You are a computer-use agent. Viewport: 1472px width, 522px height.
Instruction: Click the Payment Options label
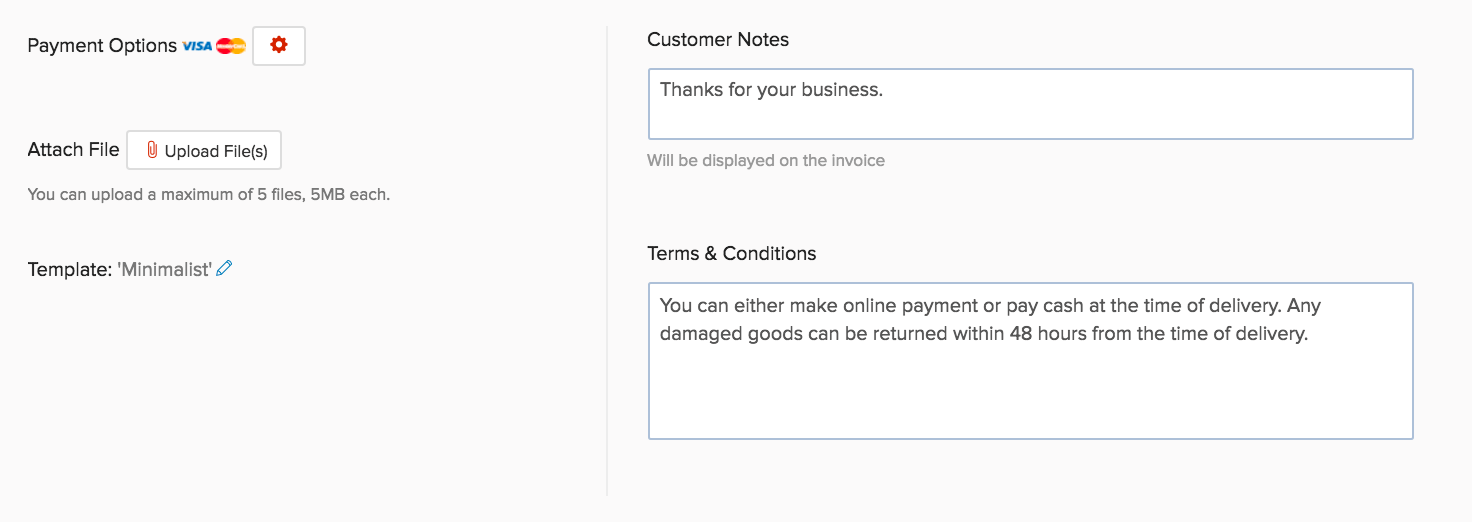(x=102, y=46)
